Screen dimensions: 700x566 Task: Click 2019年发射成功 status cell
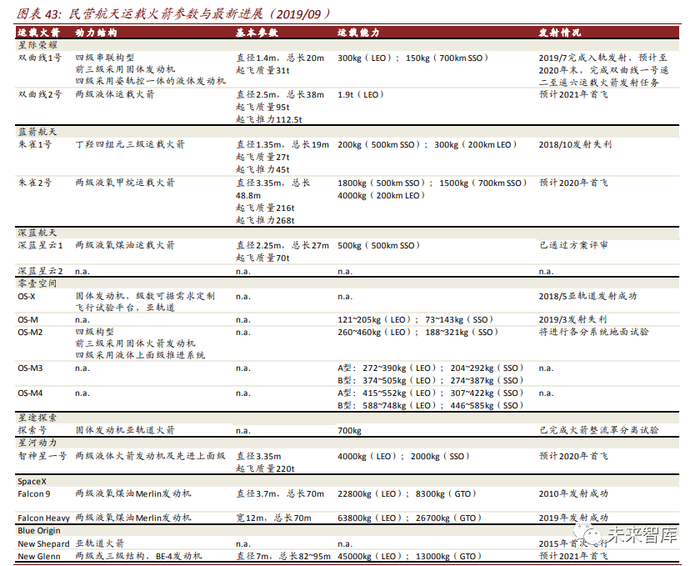click(573, 518)
